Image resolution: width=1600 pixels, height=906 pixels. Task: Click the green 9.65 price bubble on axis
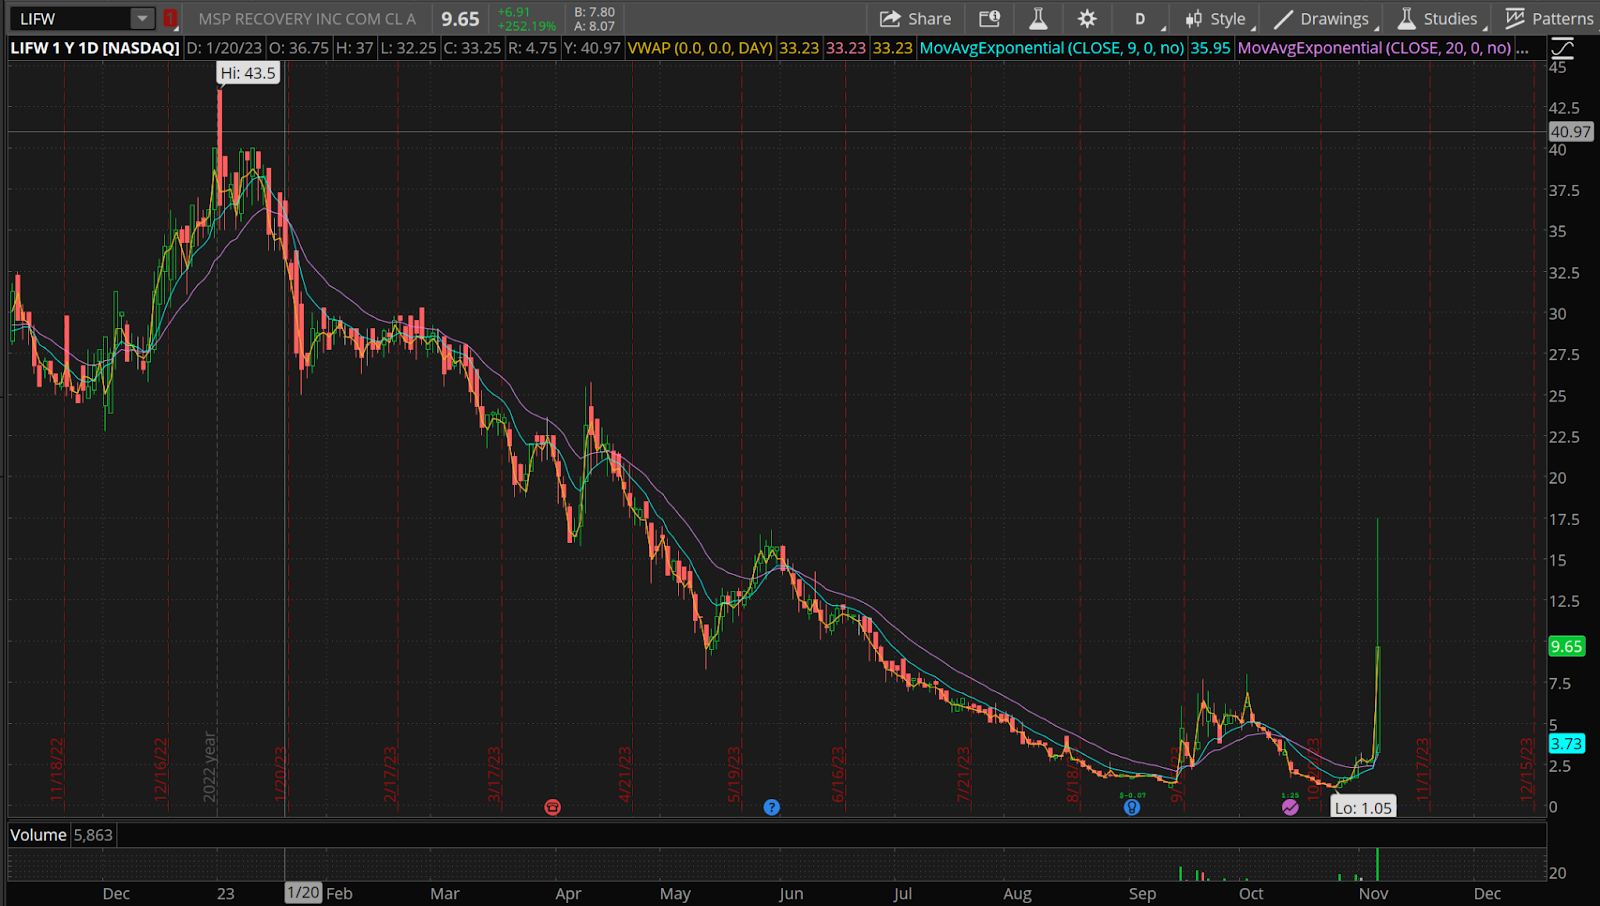pos(1566,646)
